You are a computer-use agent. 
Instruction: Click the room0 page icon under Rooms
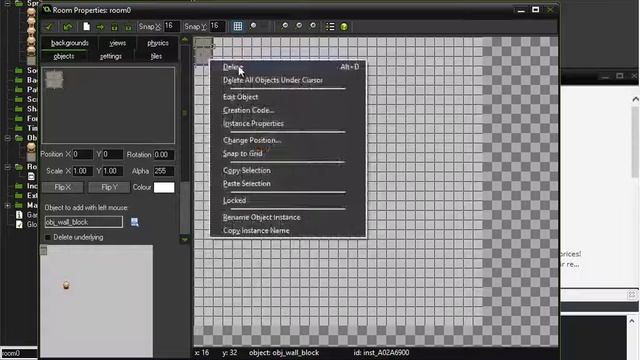click(x=31, y=176)
